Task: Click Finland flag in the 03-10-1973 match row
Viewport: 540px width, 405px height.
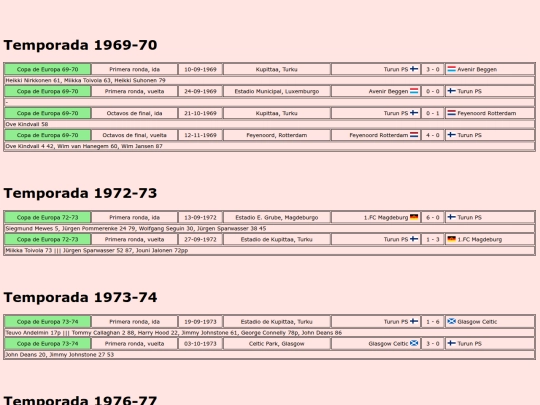Action: pyautogui.click(x=451, y=343)
